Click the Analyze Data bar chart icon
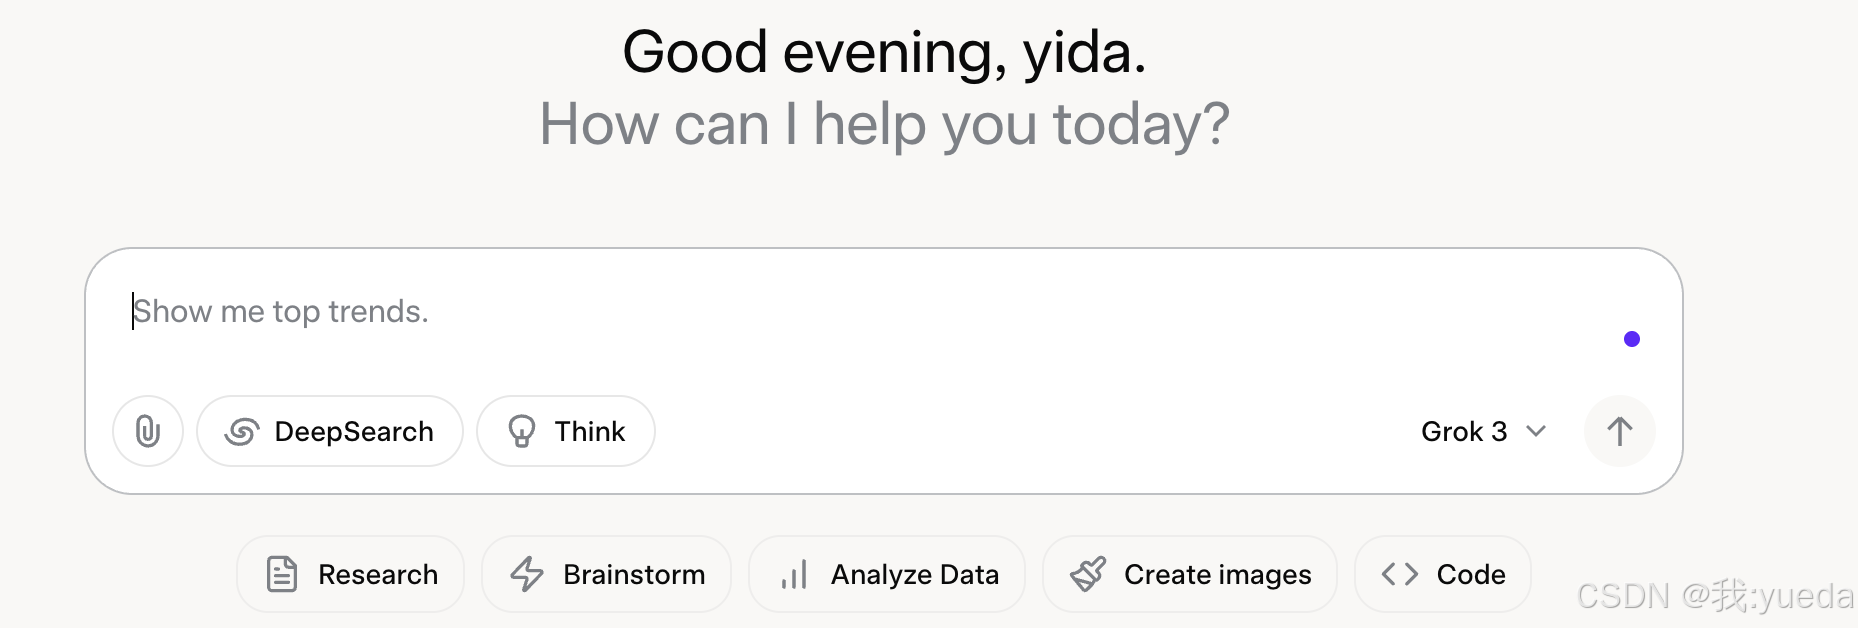The height and width of the screenshot is (628, 1858). point(794,574)
